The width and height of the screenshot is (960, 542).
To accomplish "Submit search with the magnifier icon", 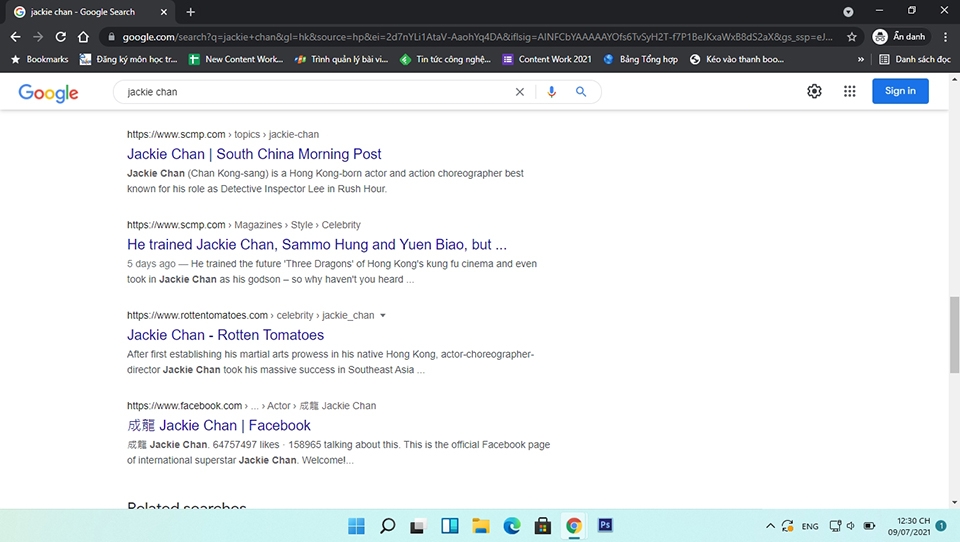I will (581, 92).
